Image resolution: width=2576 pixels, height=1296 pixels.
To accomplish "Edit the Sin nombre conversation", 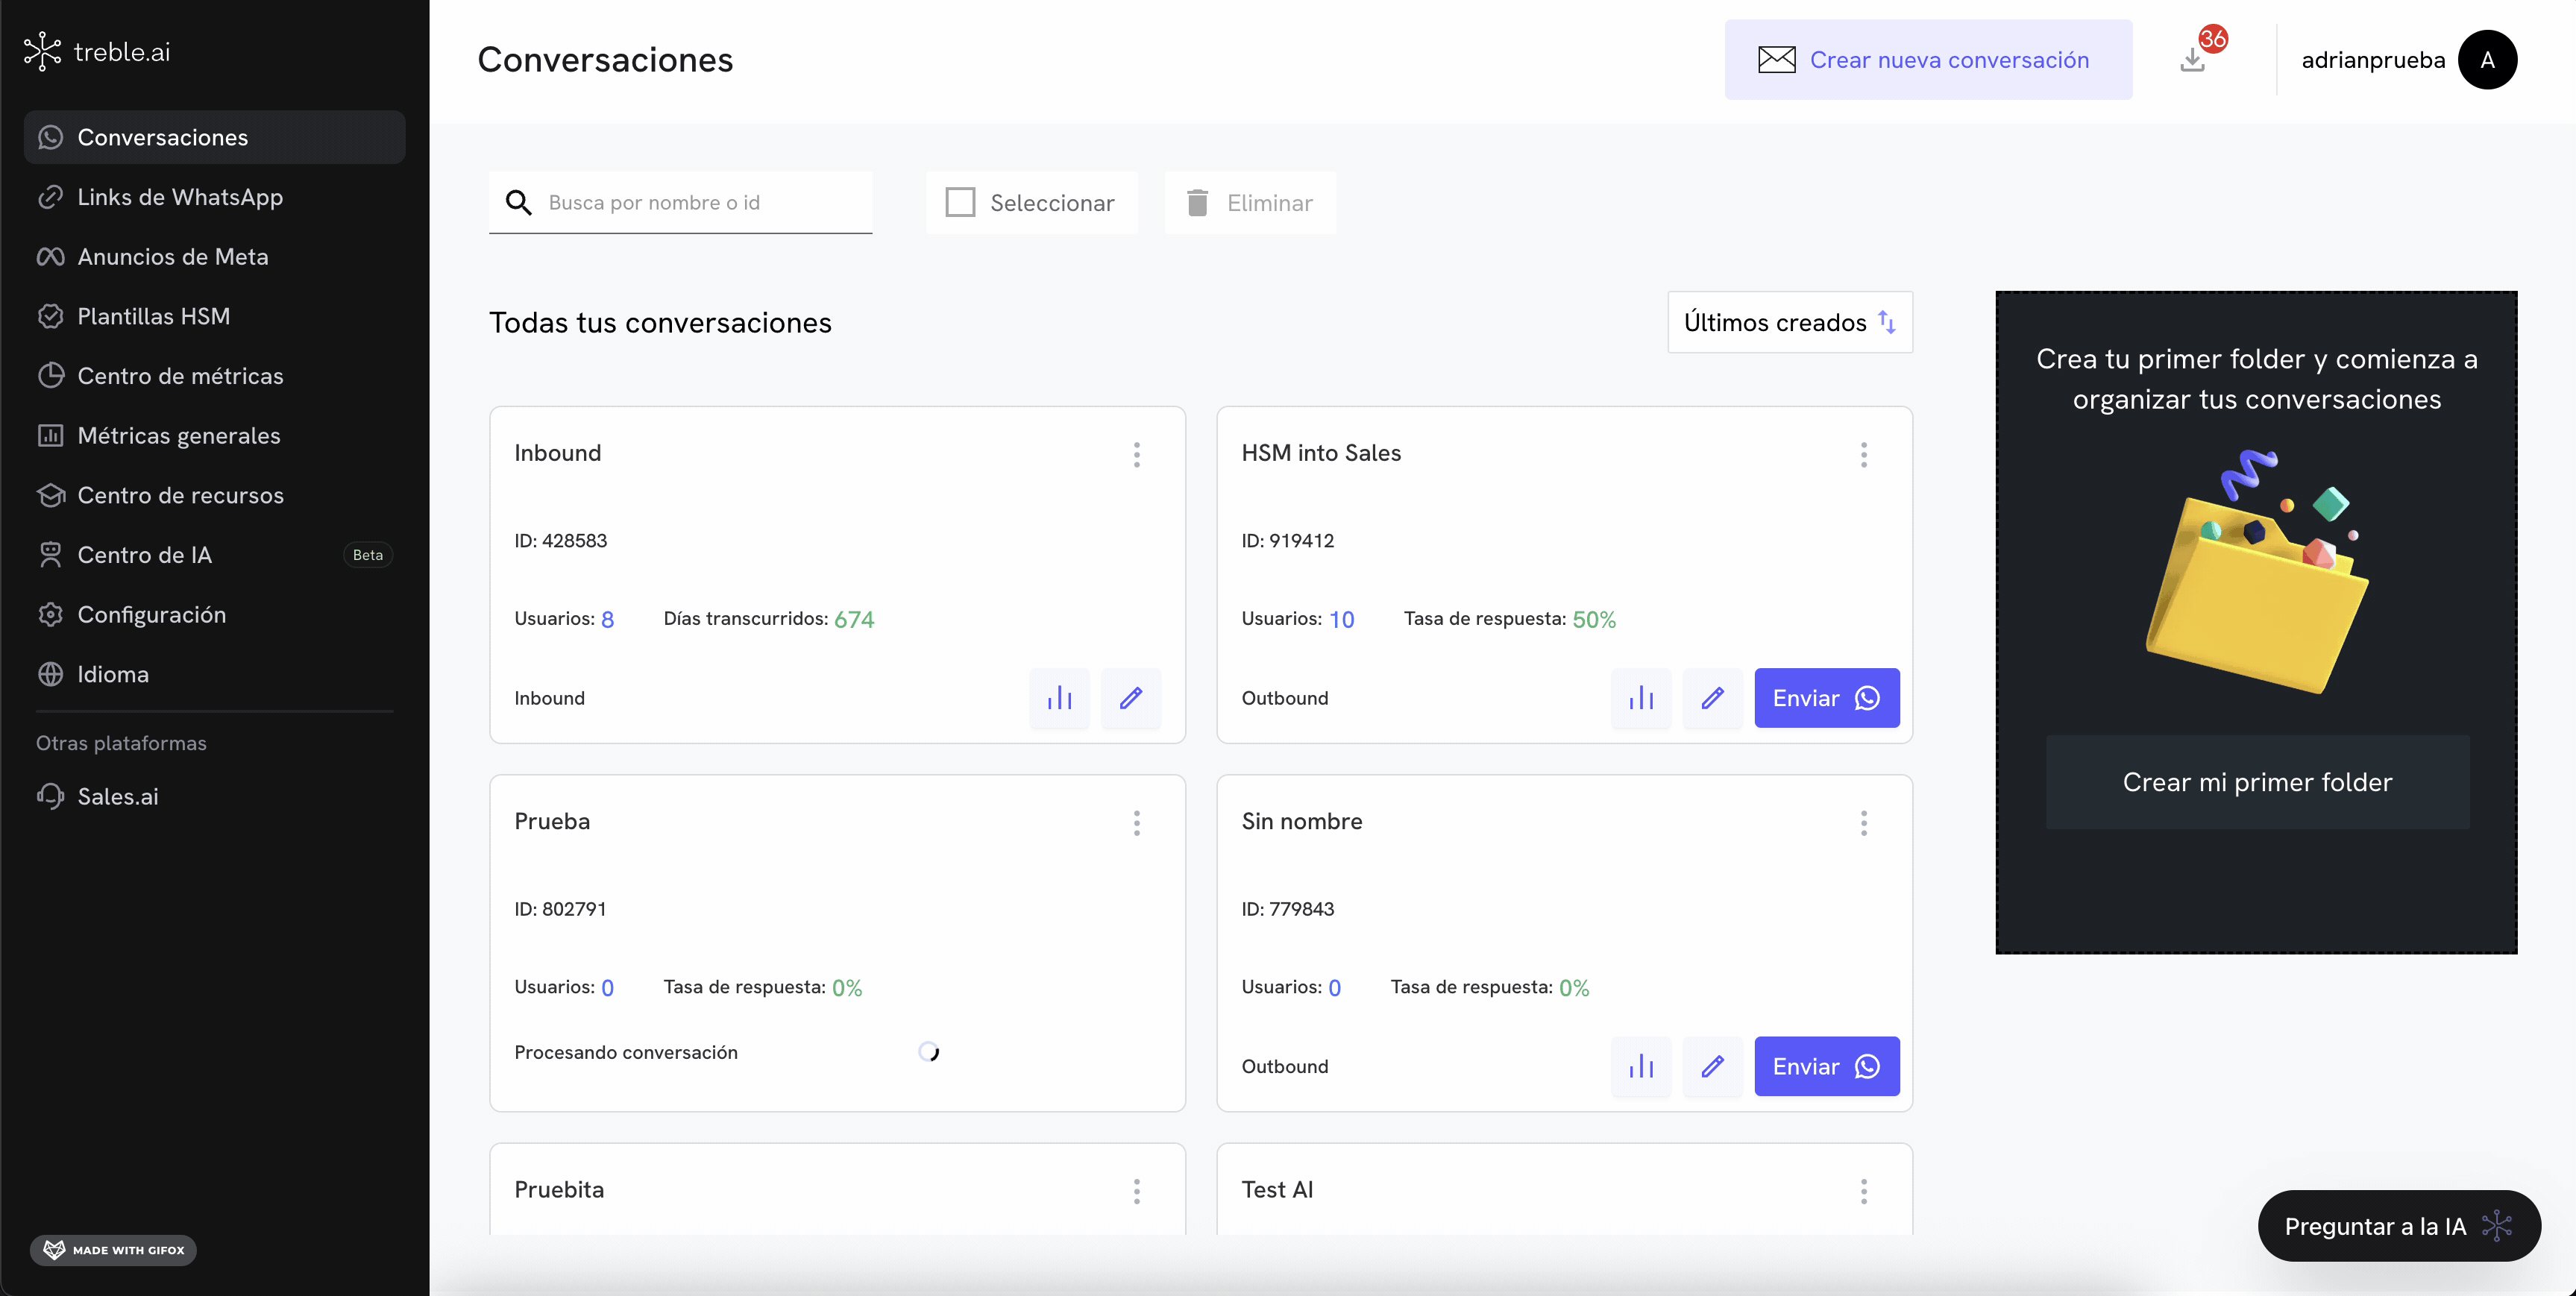I will [x=1712, y=1066].
